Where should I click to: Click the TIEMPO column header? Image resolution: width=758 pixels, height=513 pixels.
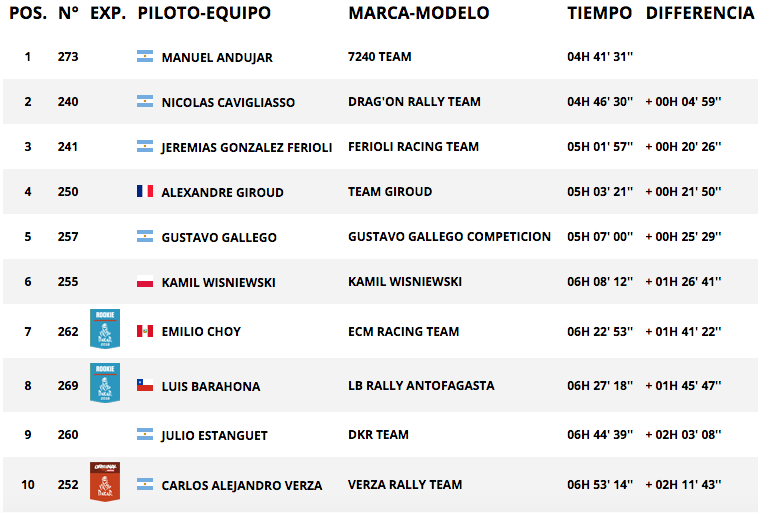[600, 13]
